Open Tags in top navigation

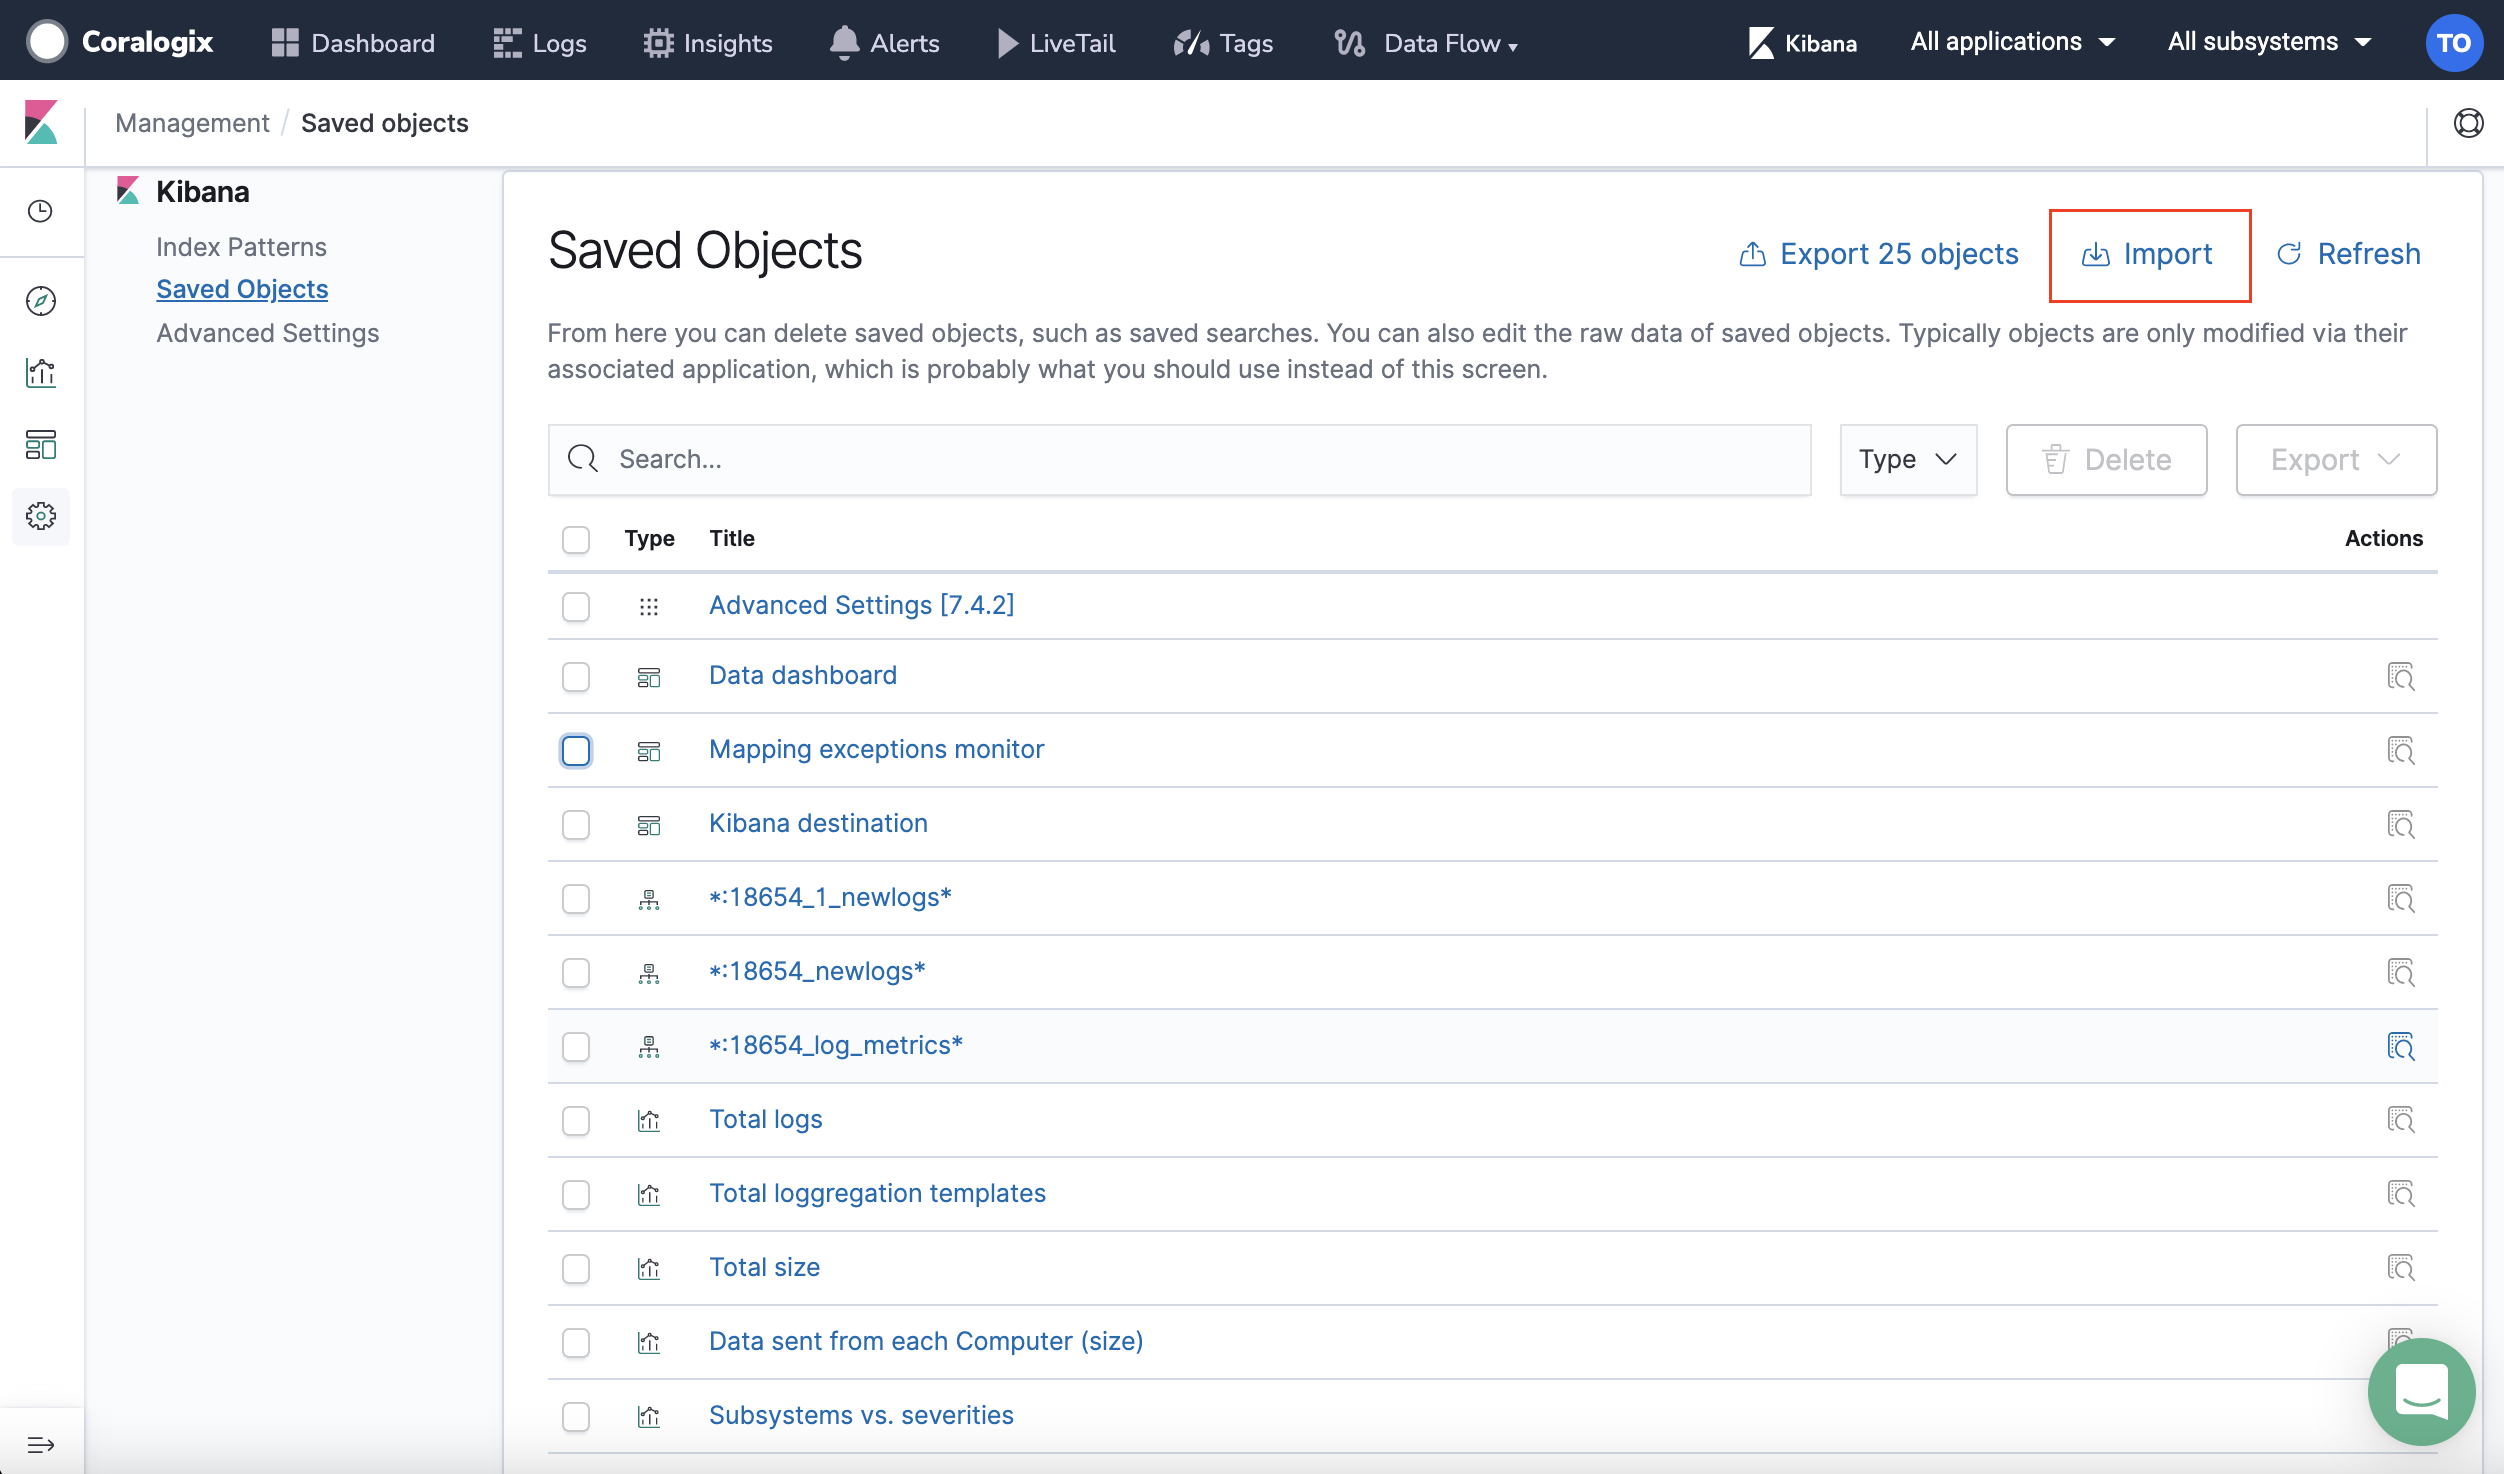[x=1223, y=43]
